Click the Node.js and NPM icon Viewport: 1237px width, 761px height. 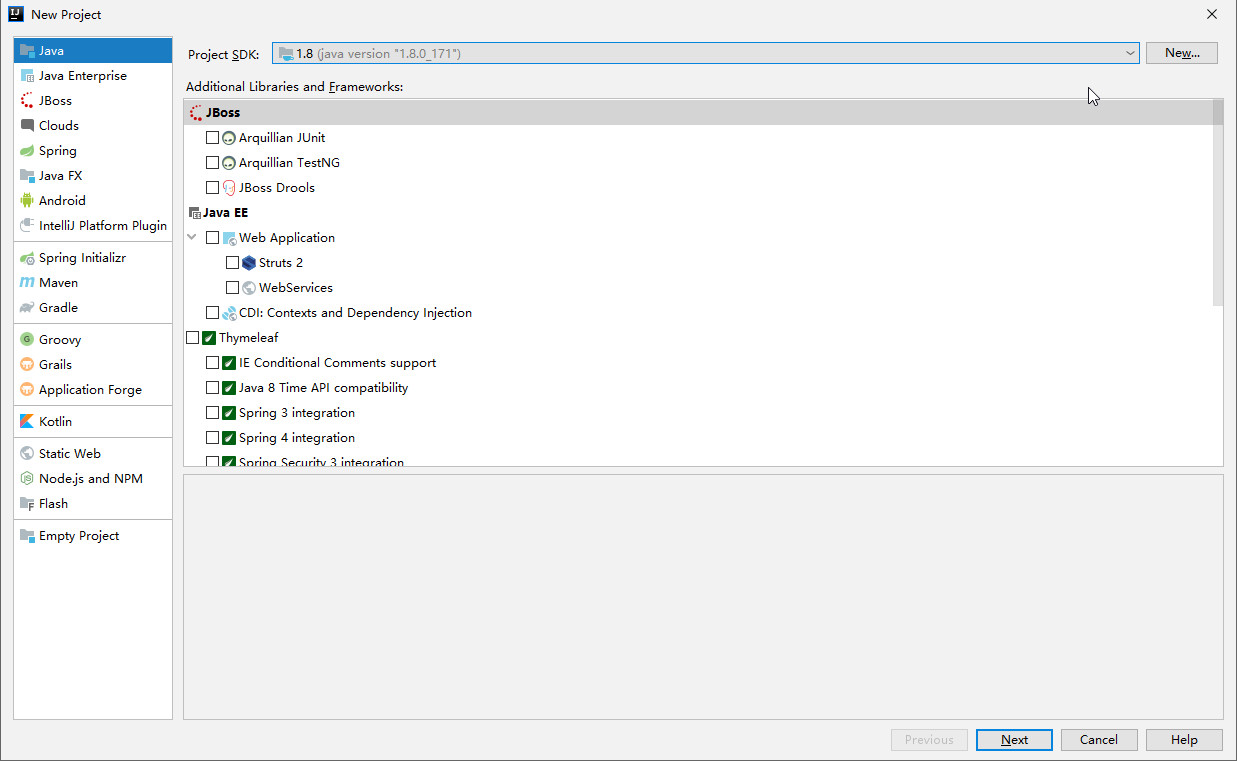(27, 478)
